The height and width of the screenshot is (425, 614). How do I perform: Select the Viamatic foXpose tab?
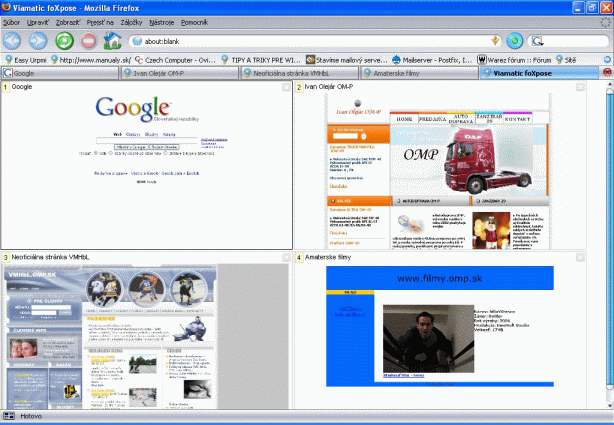point(540,73)
